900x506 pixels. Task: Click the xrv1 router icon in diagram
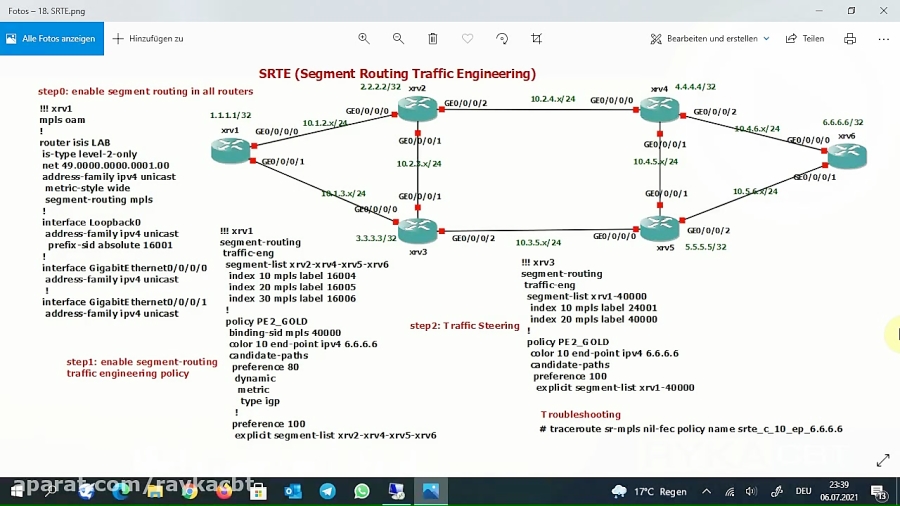click(231, 151)
